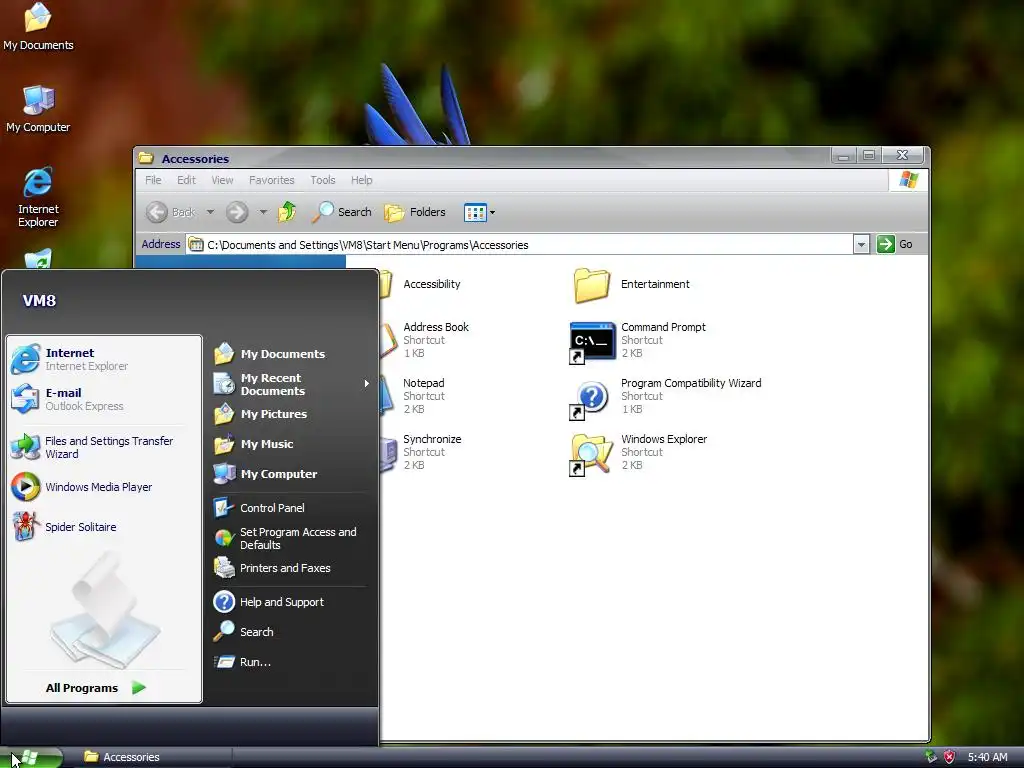Click the red shield security tray icon
1024x768 pixels.
coord(949,757)
